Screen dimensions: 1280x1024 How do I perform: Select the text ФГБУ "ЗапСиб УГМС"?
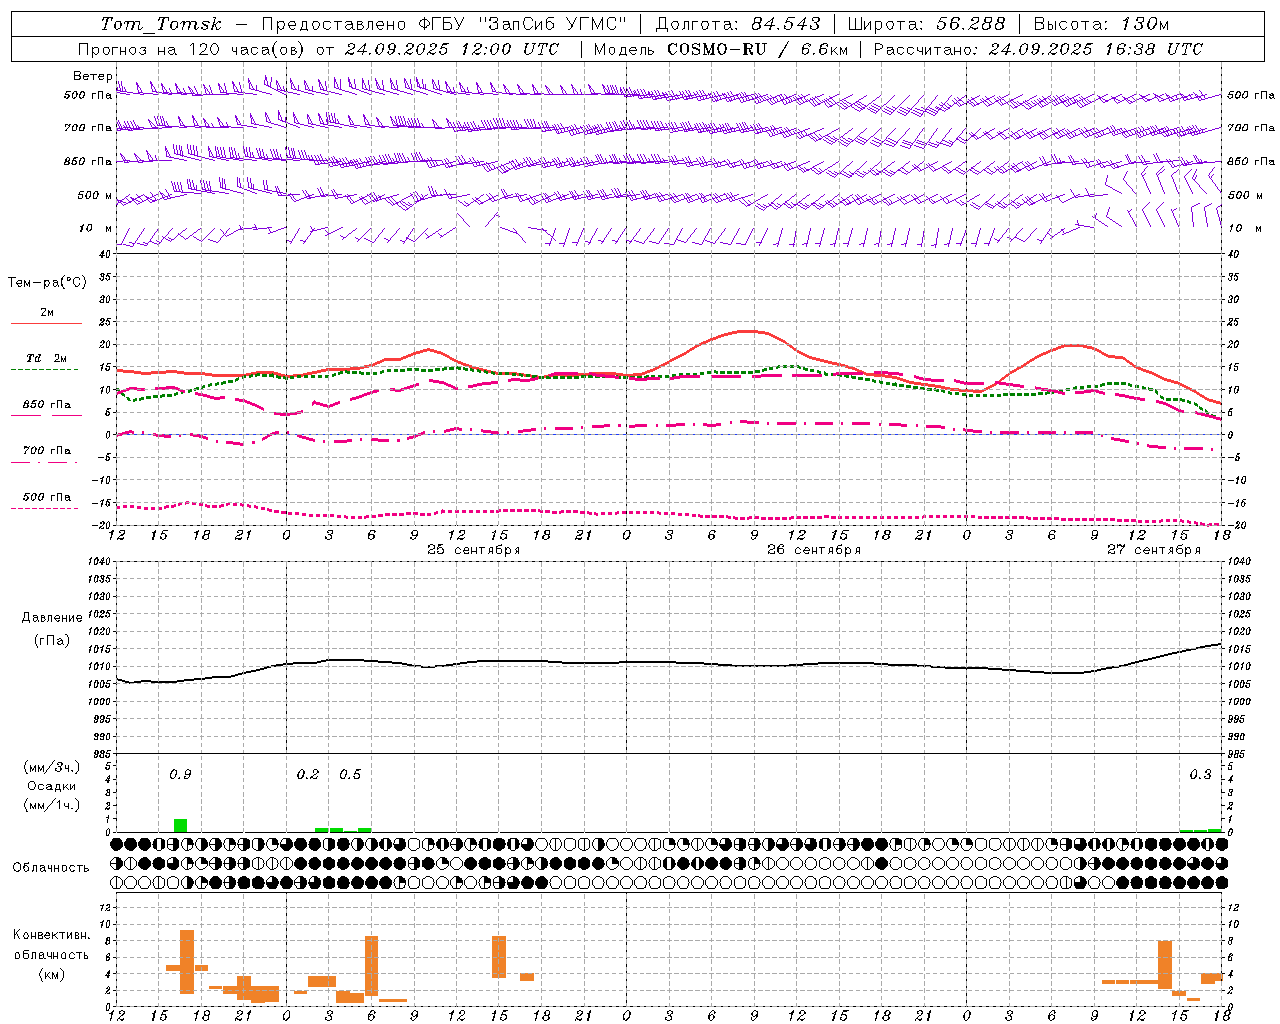pyautogui.click(x=523, y=24)
